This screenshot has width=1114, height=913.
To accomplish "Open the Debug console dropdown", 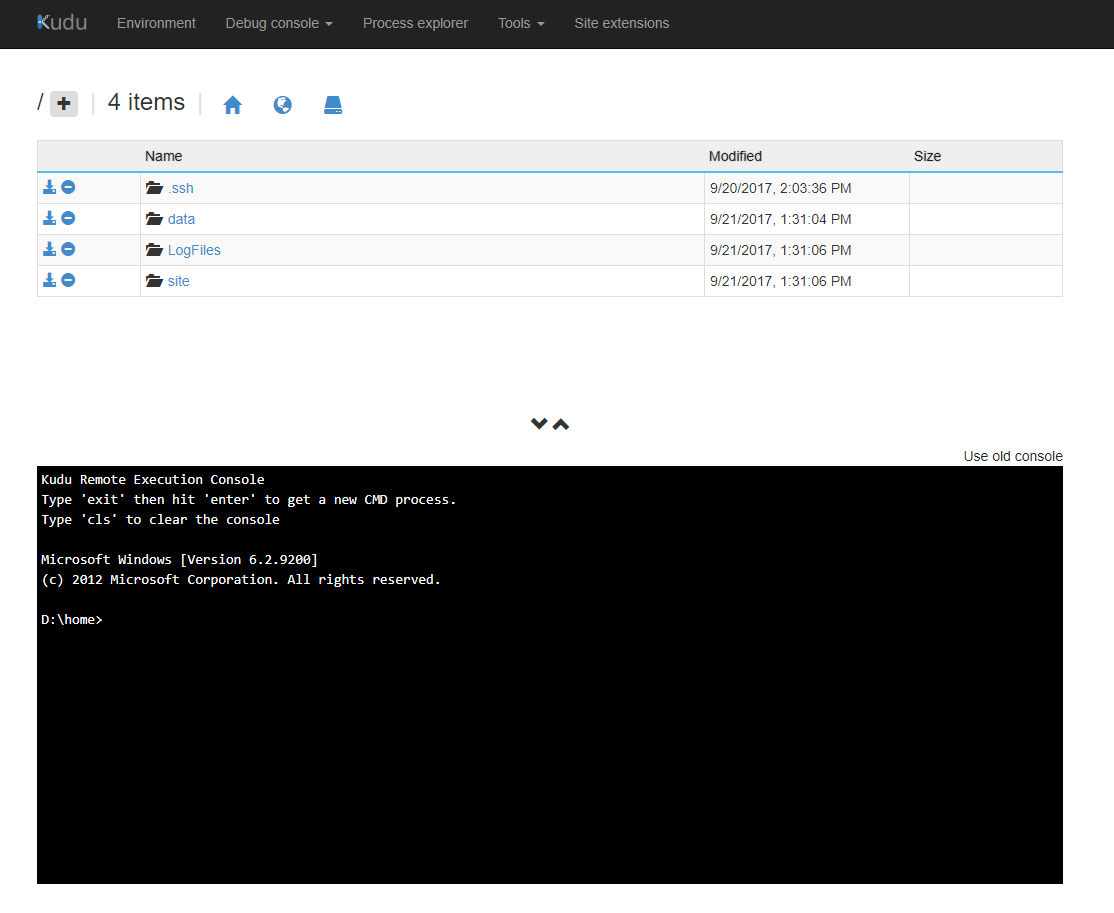I will (279, 23).
